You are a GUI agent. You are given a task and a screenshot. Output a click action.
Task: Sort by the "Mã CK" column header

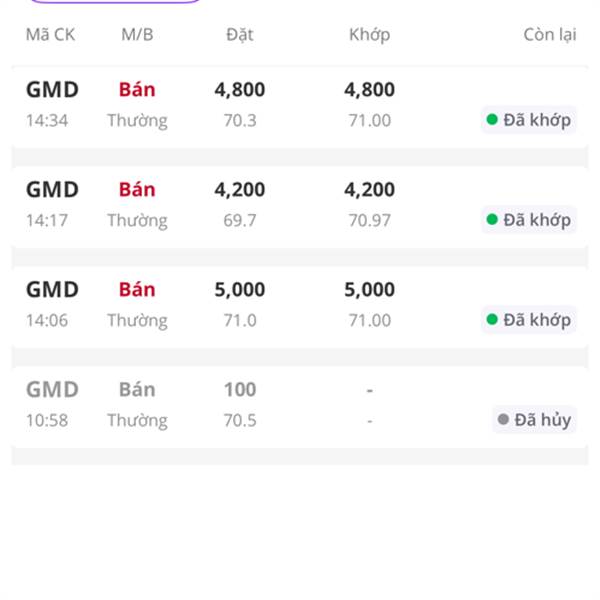click(50, 35)
